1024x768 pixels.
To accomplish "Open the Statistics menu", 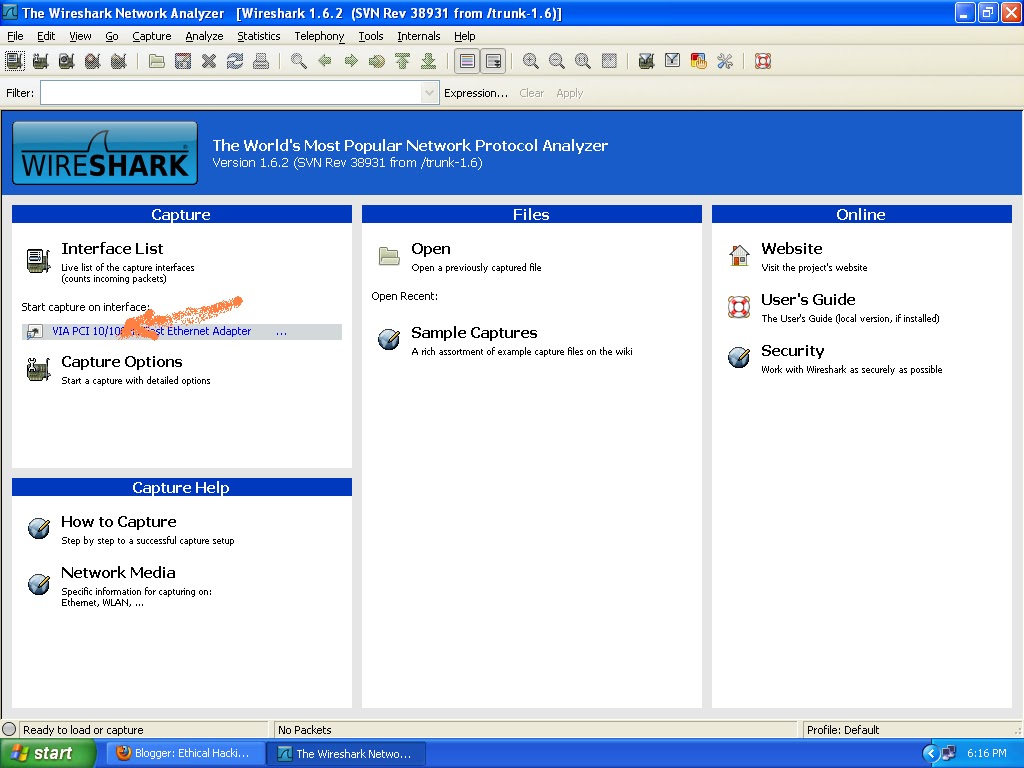I will 259,36.
